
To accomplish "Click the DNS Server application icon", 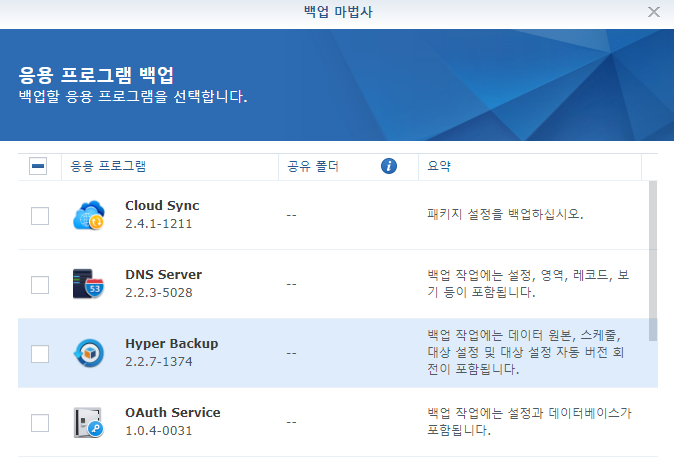I will point(89,284).
